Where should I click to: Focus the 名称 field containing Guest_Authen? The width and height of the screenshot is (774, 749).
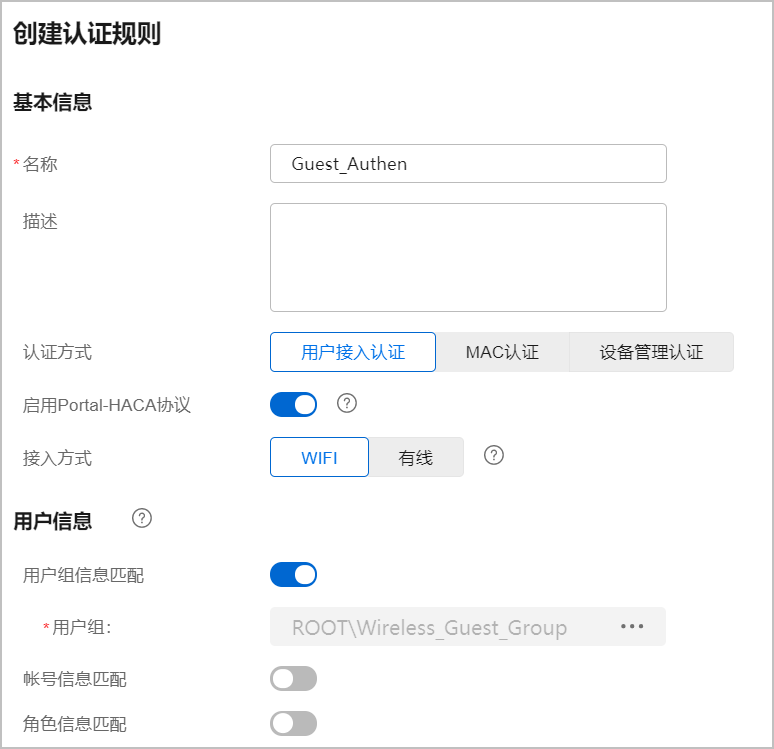tap(468, 163)
